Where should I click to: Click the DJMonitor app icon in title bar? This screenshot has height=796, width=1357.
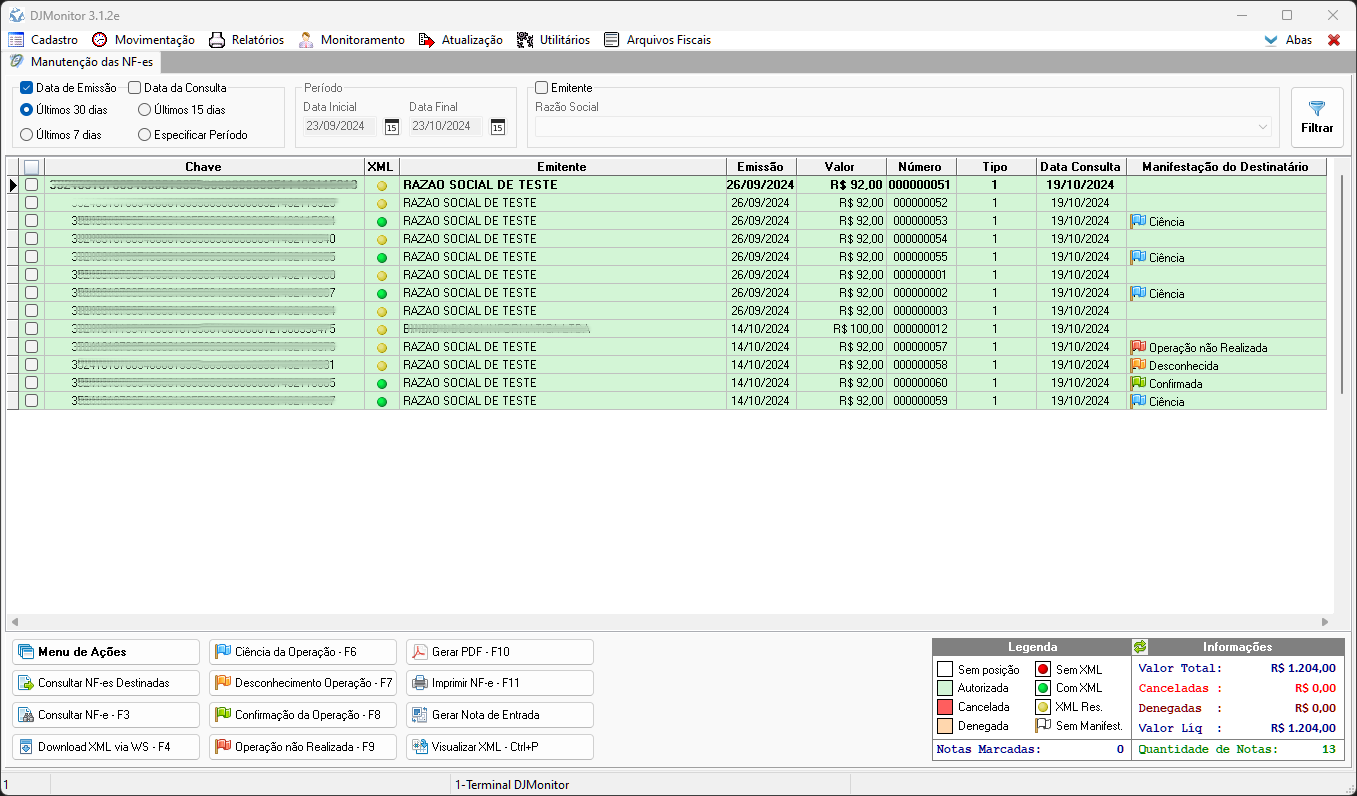click(17, 15)
